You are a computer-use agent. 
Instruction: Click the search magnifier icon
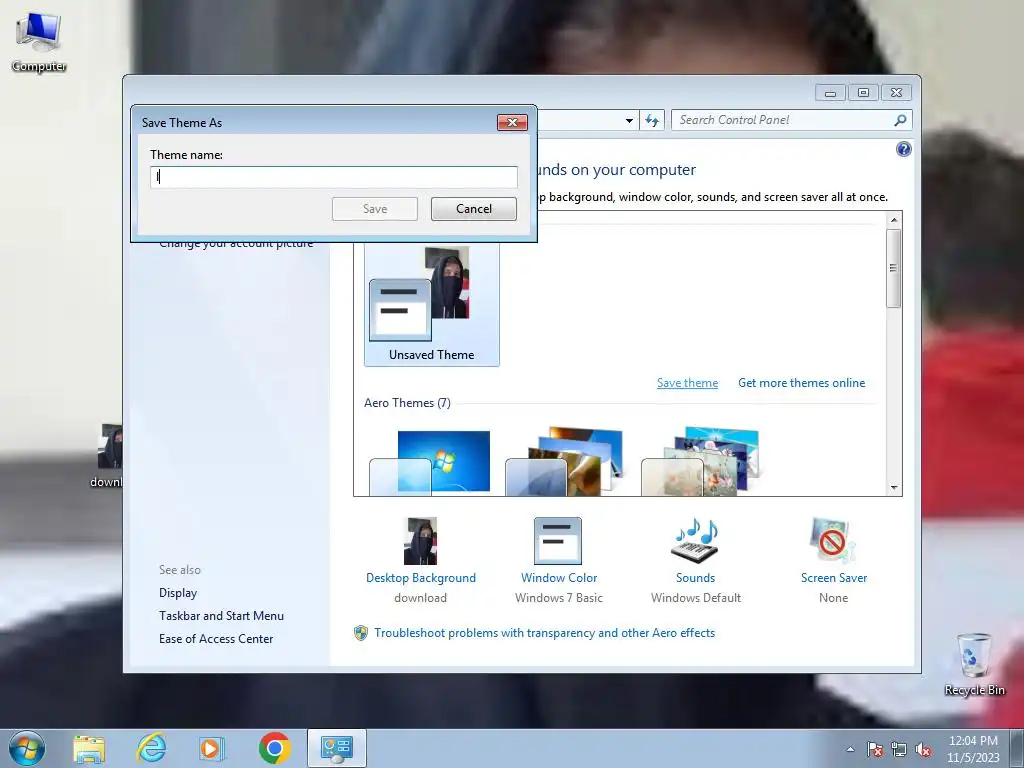click(x=901, y=120)
